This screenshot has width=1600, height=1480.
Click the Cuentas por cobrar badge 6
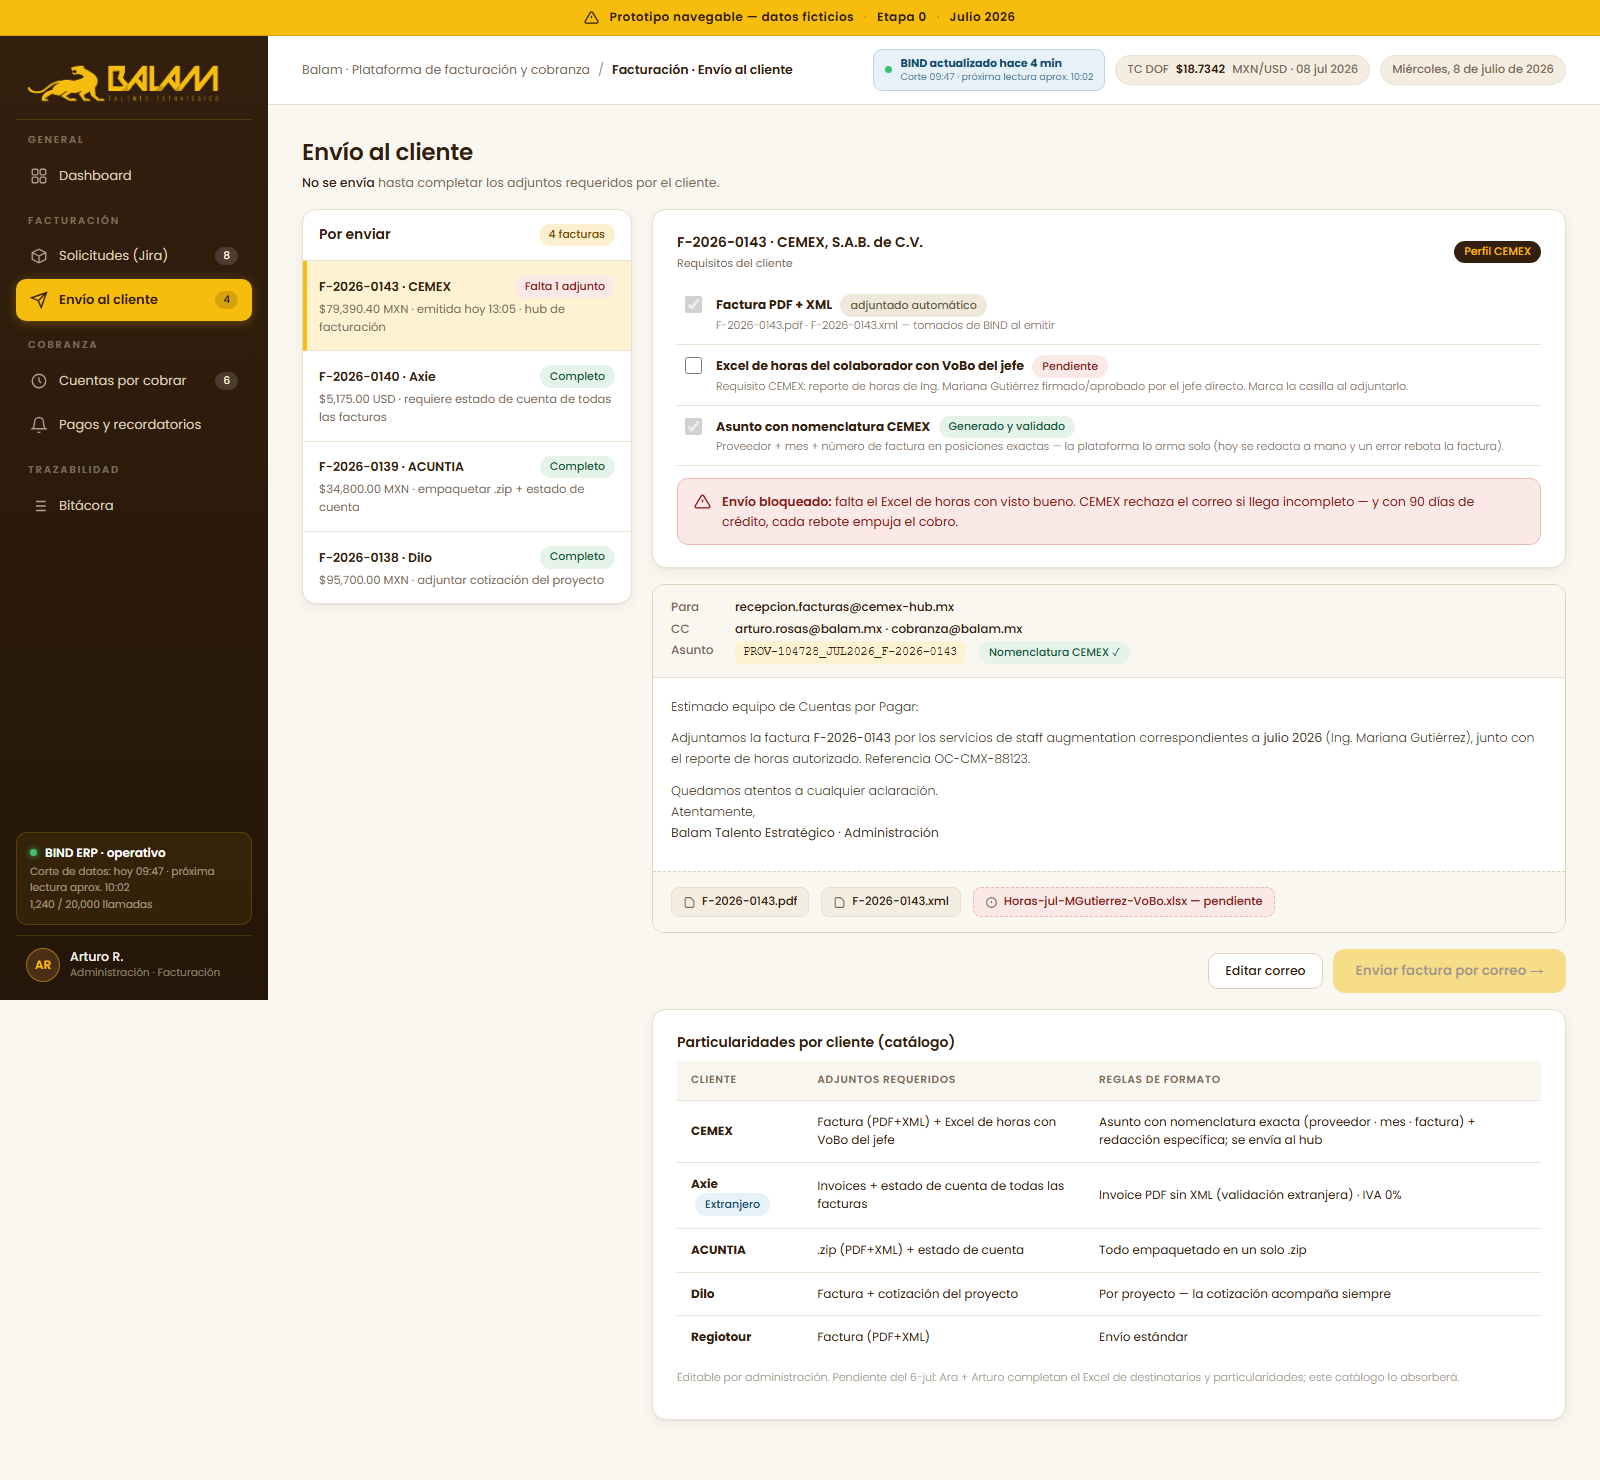coord(227,381)
